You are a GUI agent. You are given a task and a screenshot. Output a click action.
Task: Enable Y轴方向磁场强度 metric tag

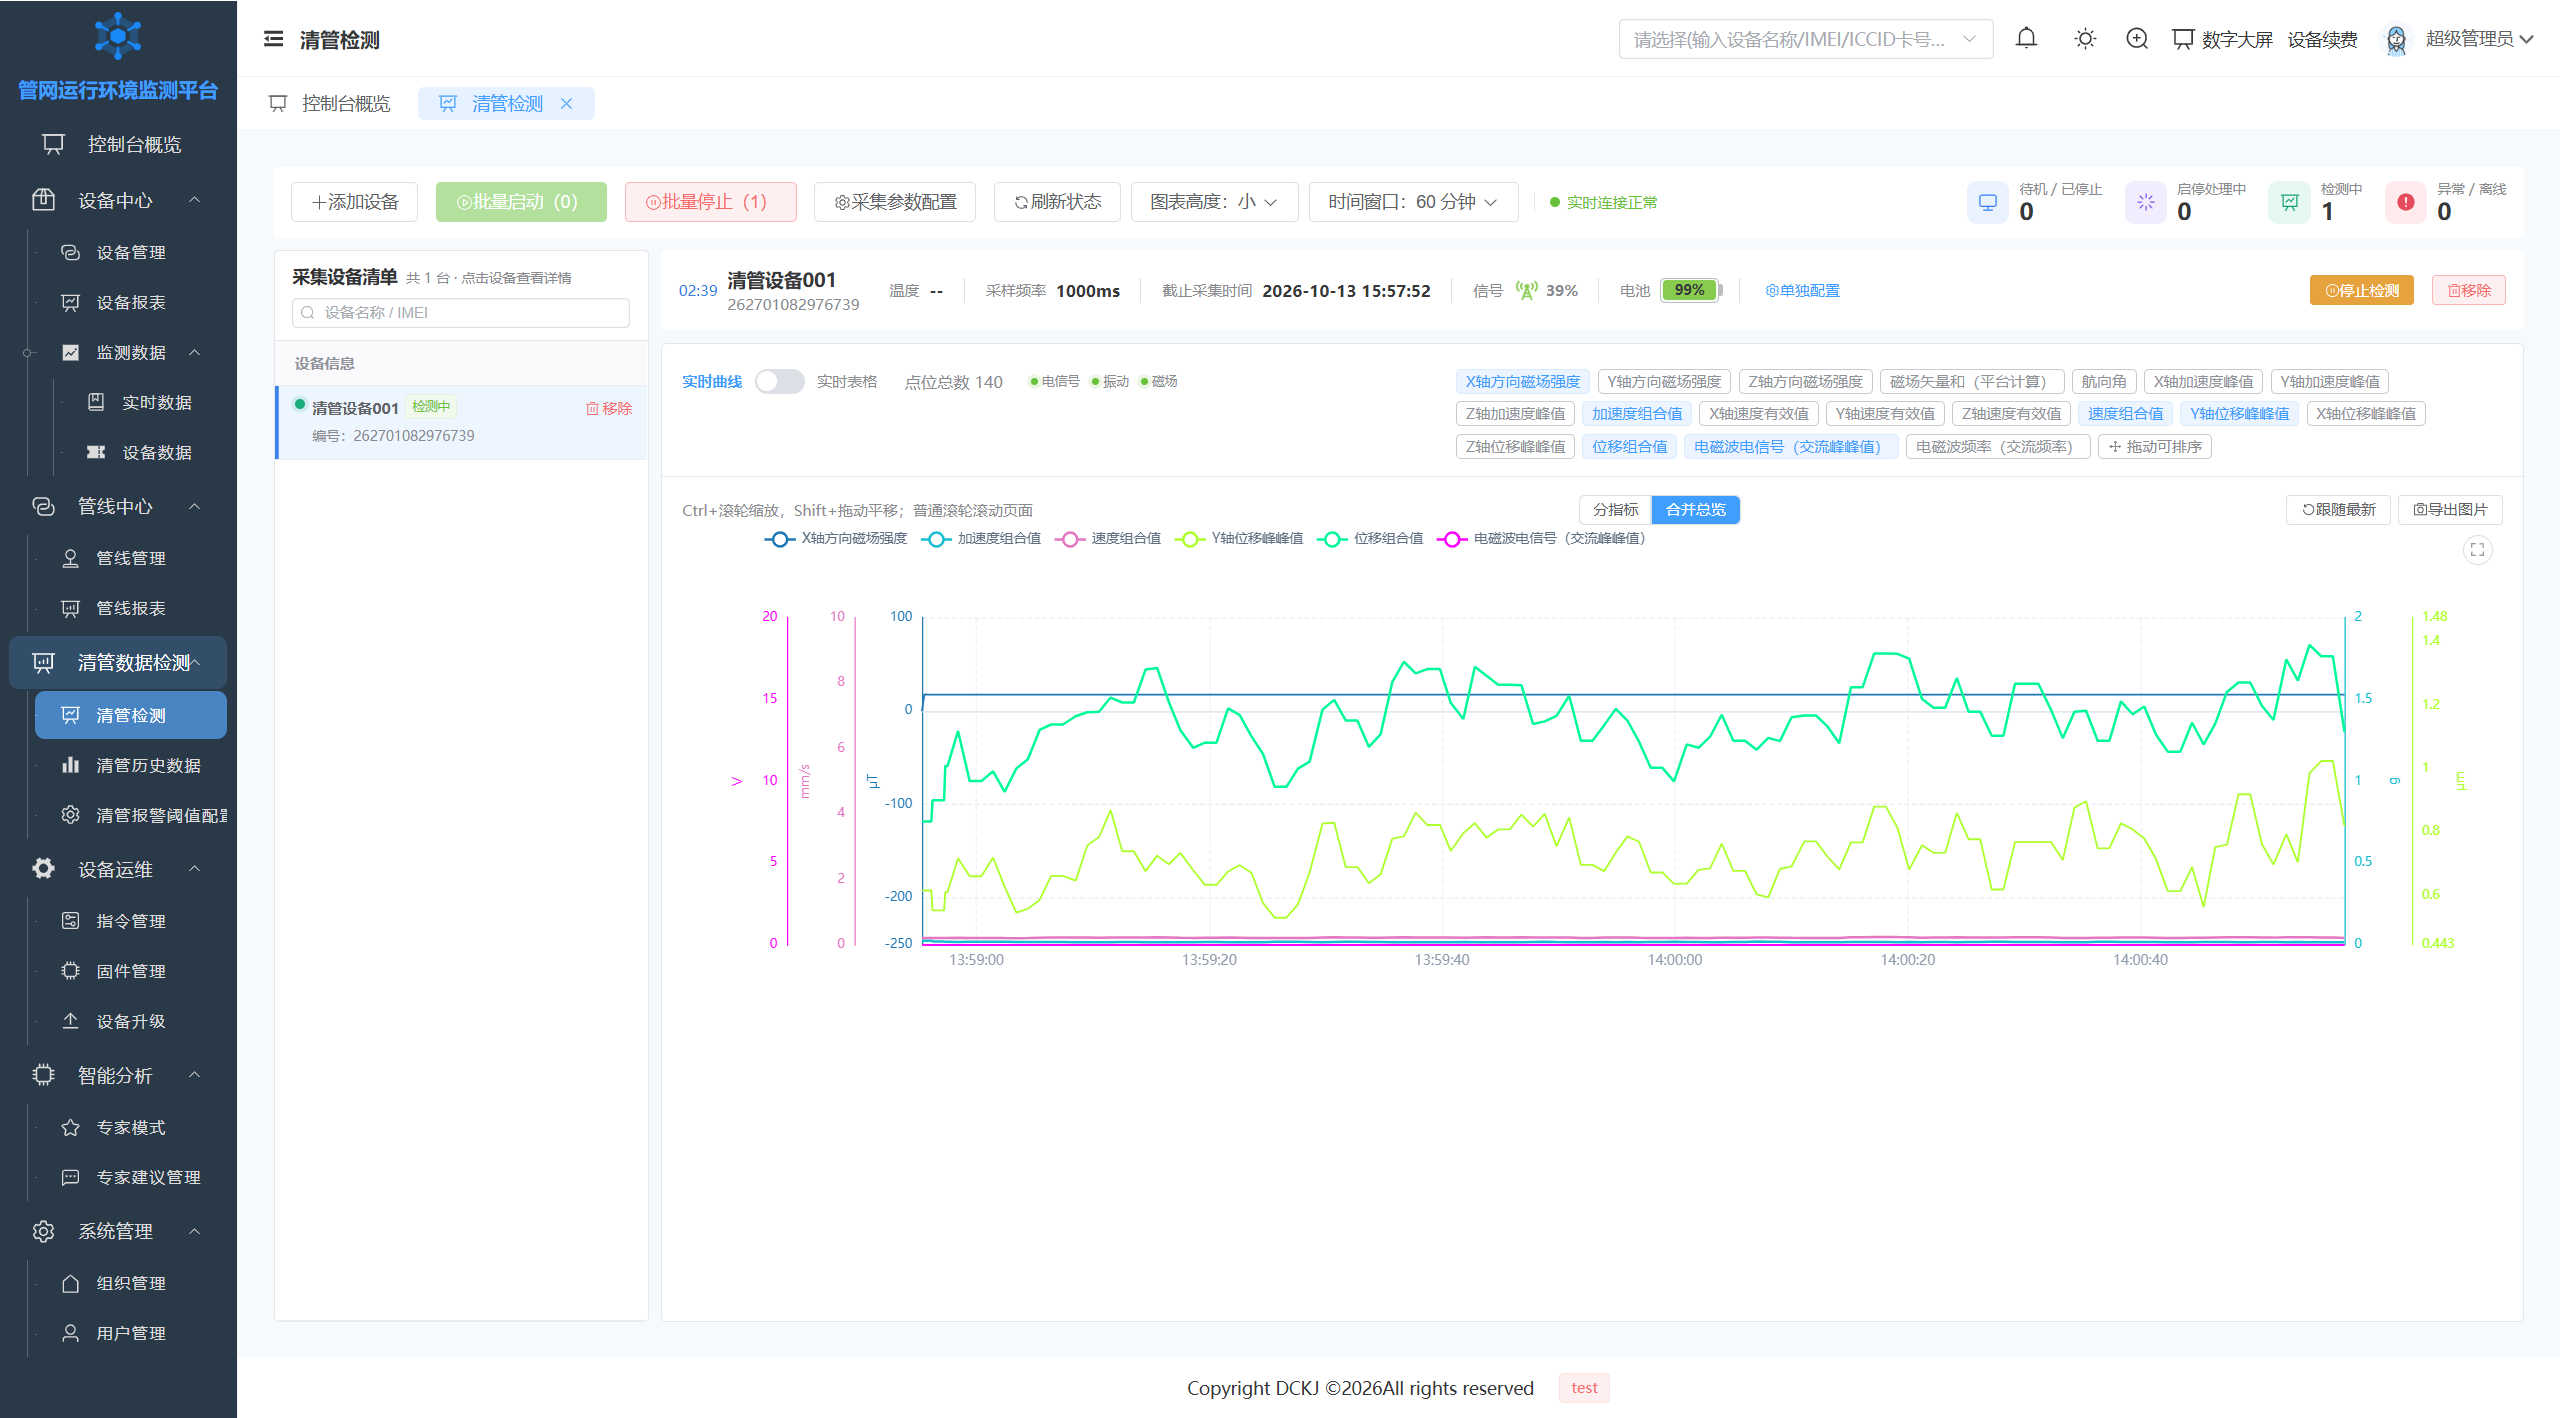click(1664, 381)
